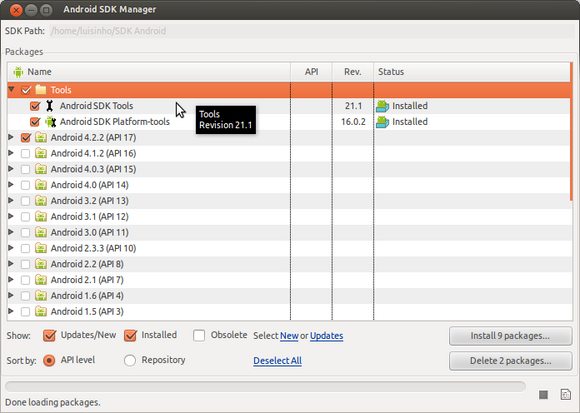Click the Android SDK Platform-tools robot icon
This screenshot has height=413, width=580.
(x=50, y=122)
